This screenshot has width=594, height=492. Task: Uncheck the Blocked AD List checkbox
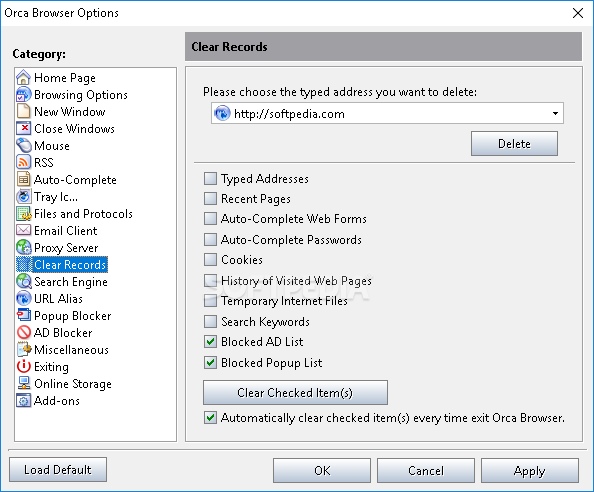[210, 341]
